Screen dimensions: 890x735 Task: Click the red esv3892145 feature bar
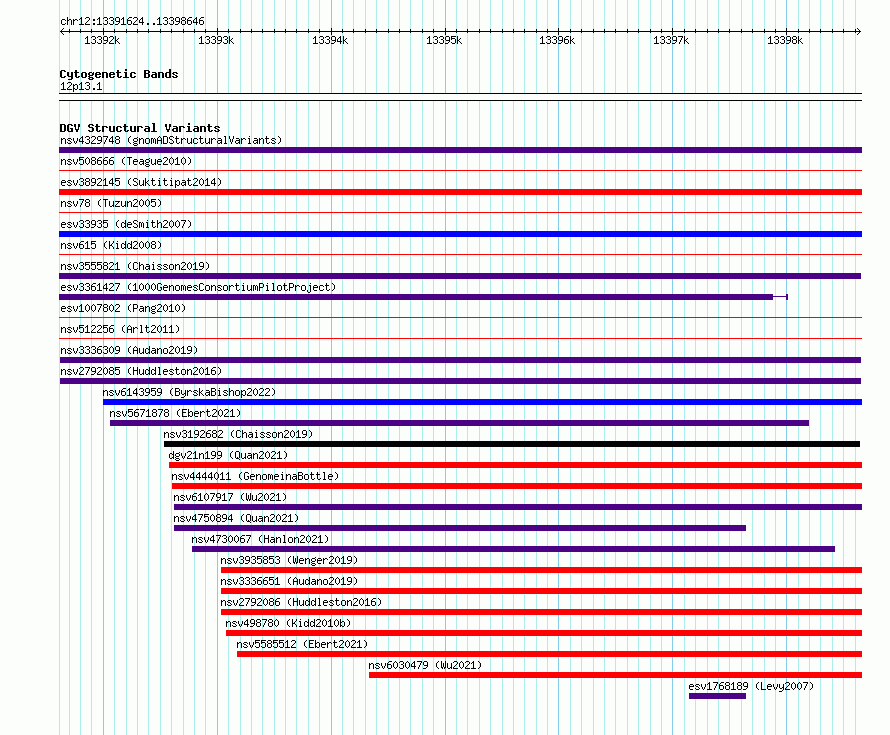(460, 192)
